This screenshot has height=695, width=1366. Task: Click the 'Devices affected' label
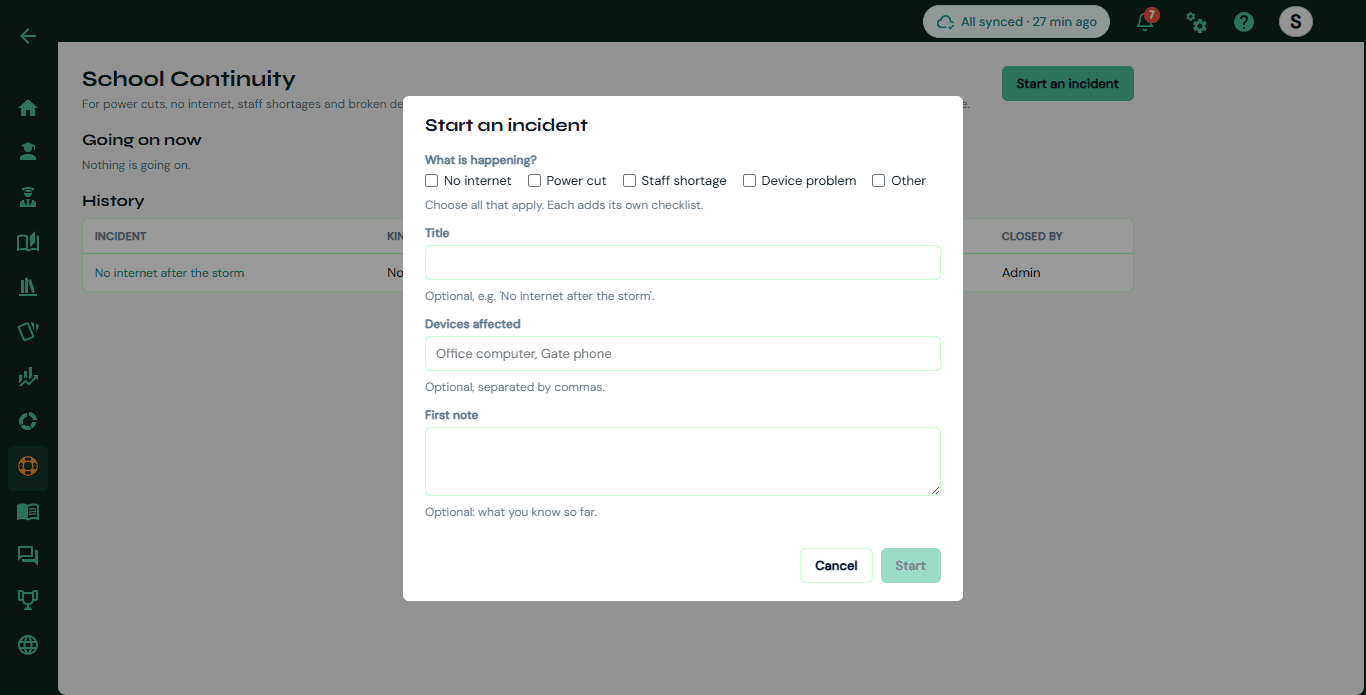click(x=473, y=324)
